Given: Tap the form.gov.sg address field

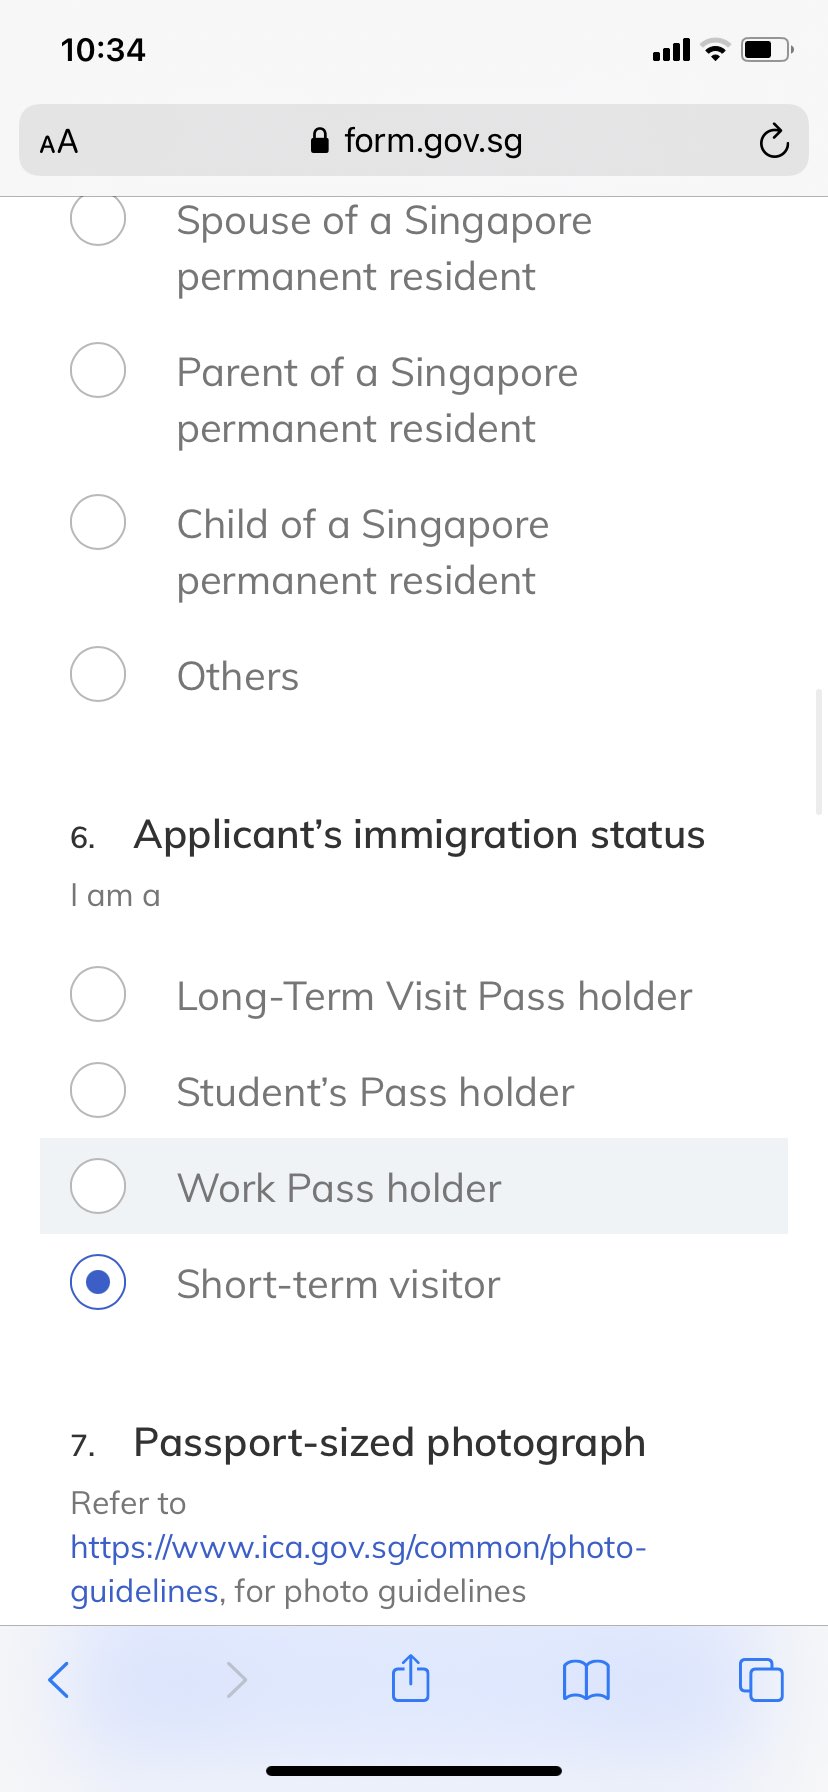Looking at the screenshot, I should pos(432,141).
